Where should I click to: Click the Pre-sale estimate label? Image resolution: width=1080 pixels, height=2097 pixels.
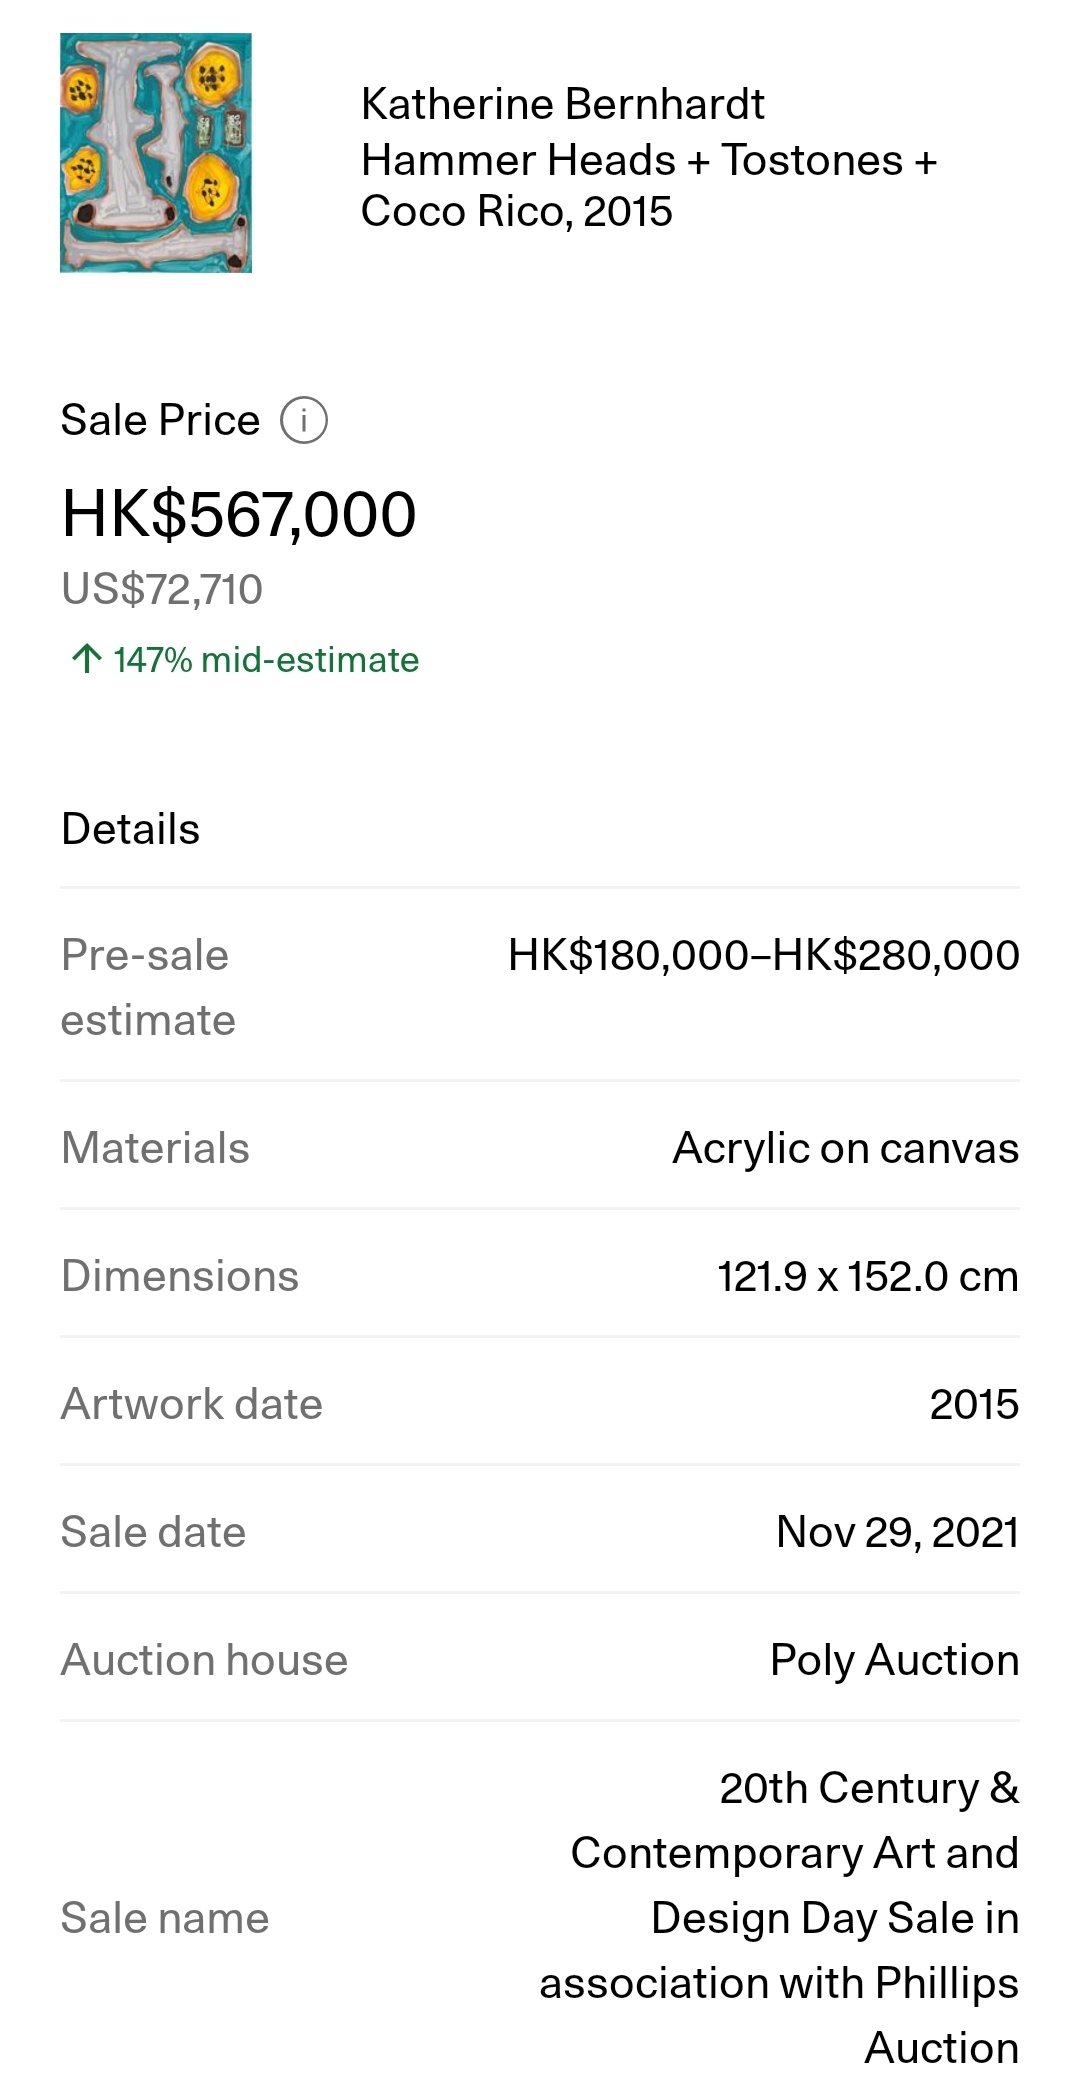(x=148, y=987)
